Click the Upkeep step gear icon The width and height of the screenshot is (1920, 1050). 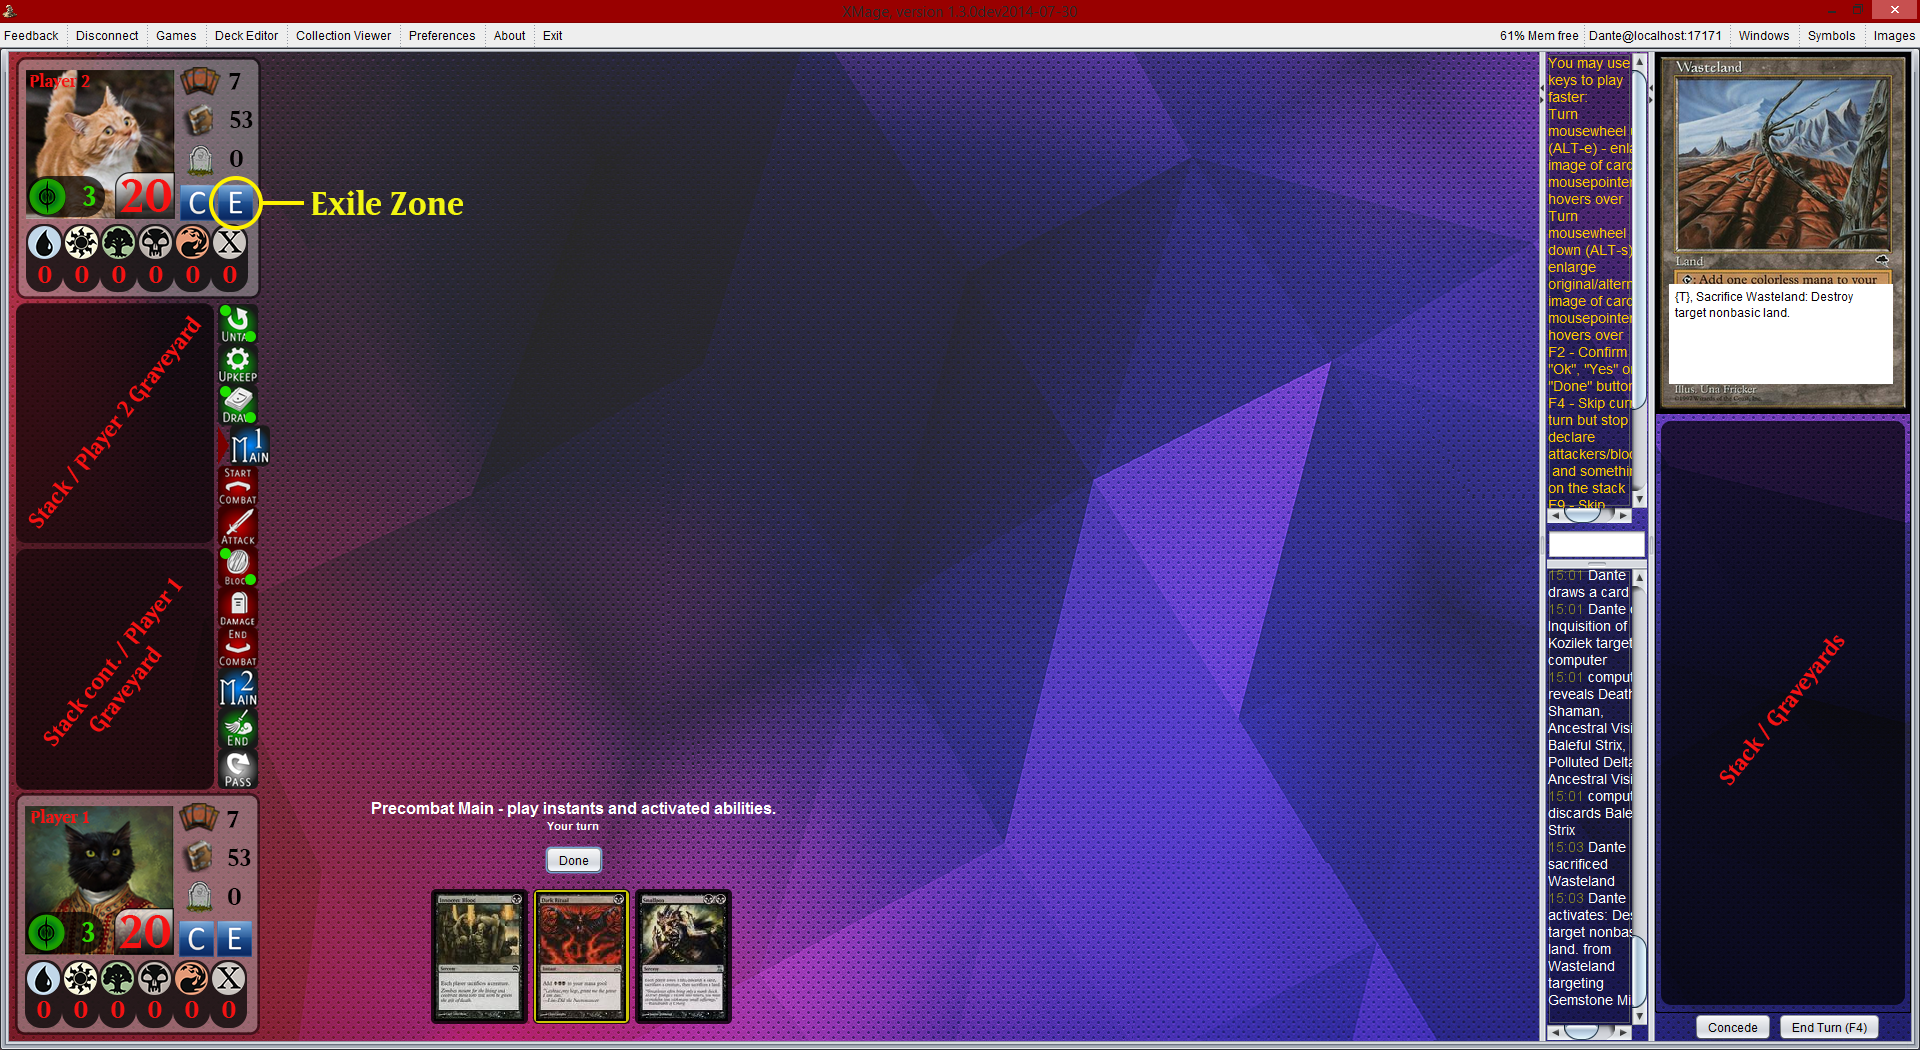(237, 364)
